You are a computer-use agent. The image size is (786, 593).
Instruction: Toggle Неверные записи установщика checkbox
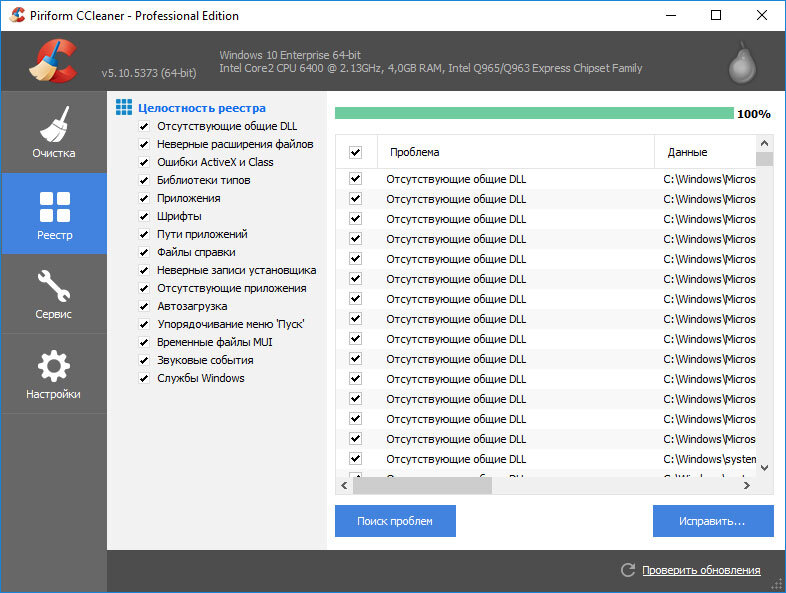tap(144, 271)
